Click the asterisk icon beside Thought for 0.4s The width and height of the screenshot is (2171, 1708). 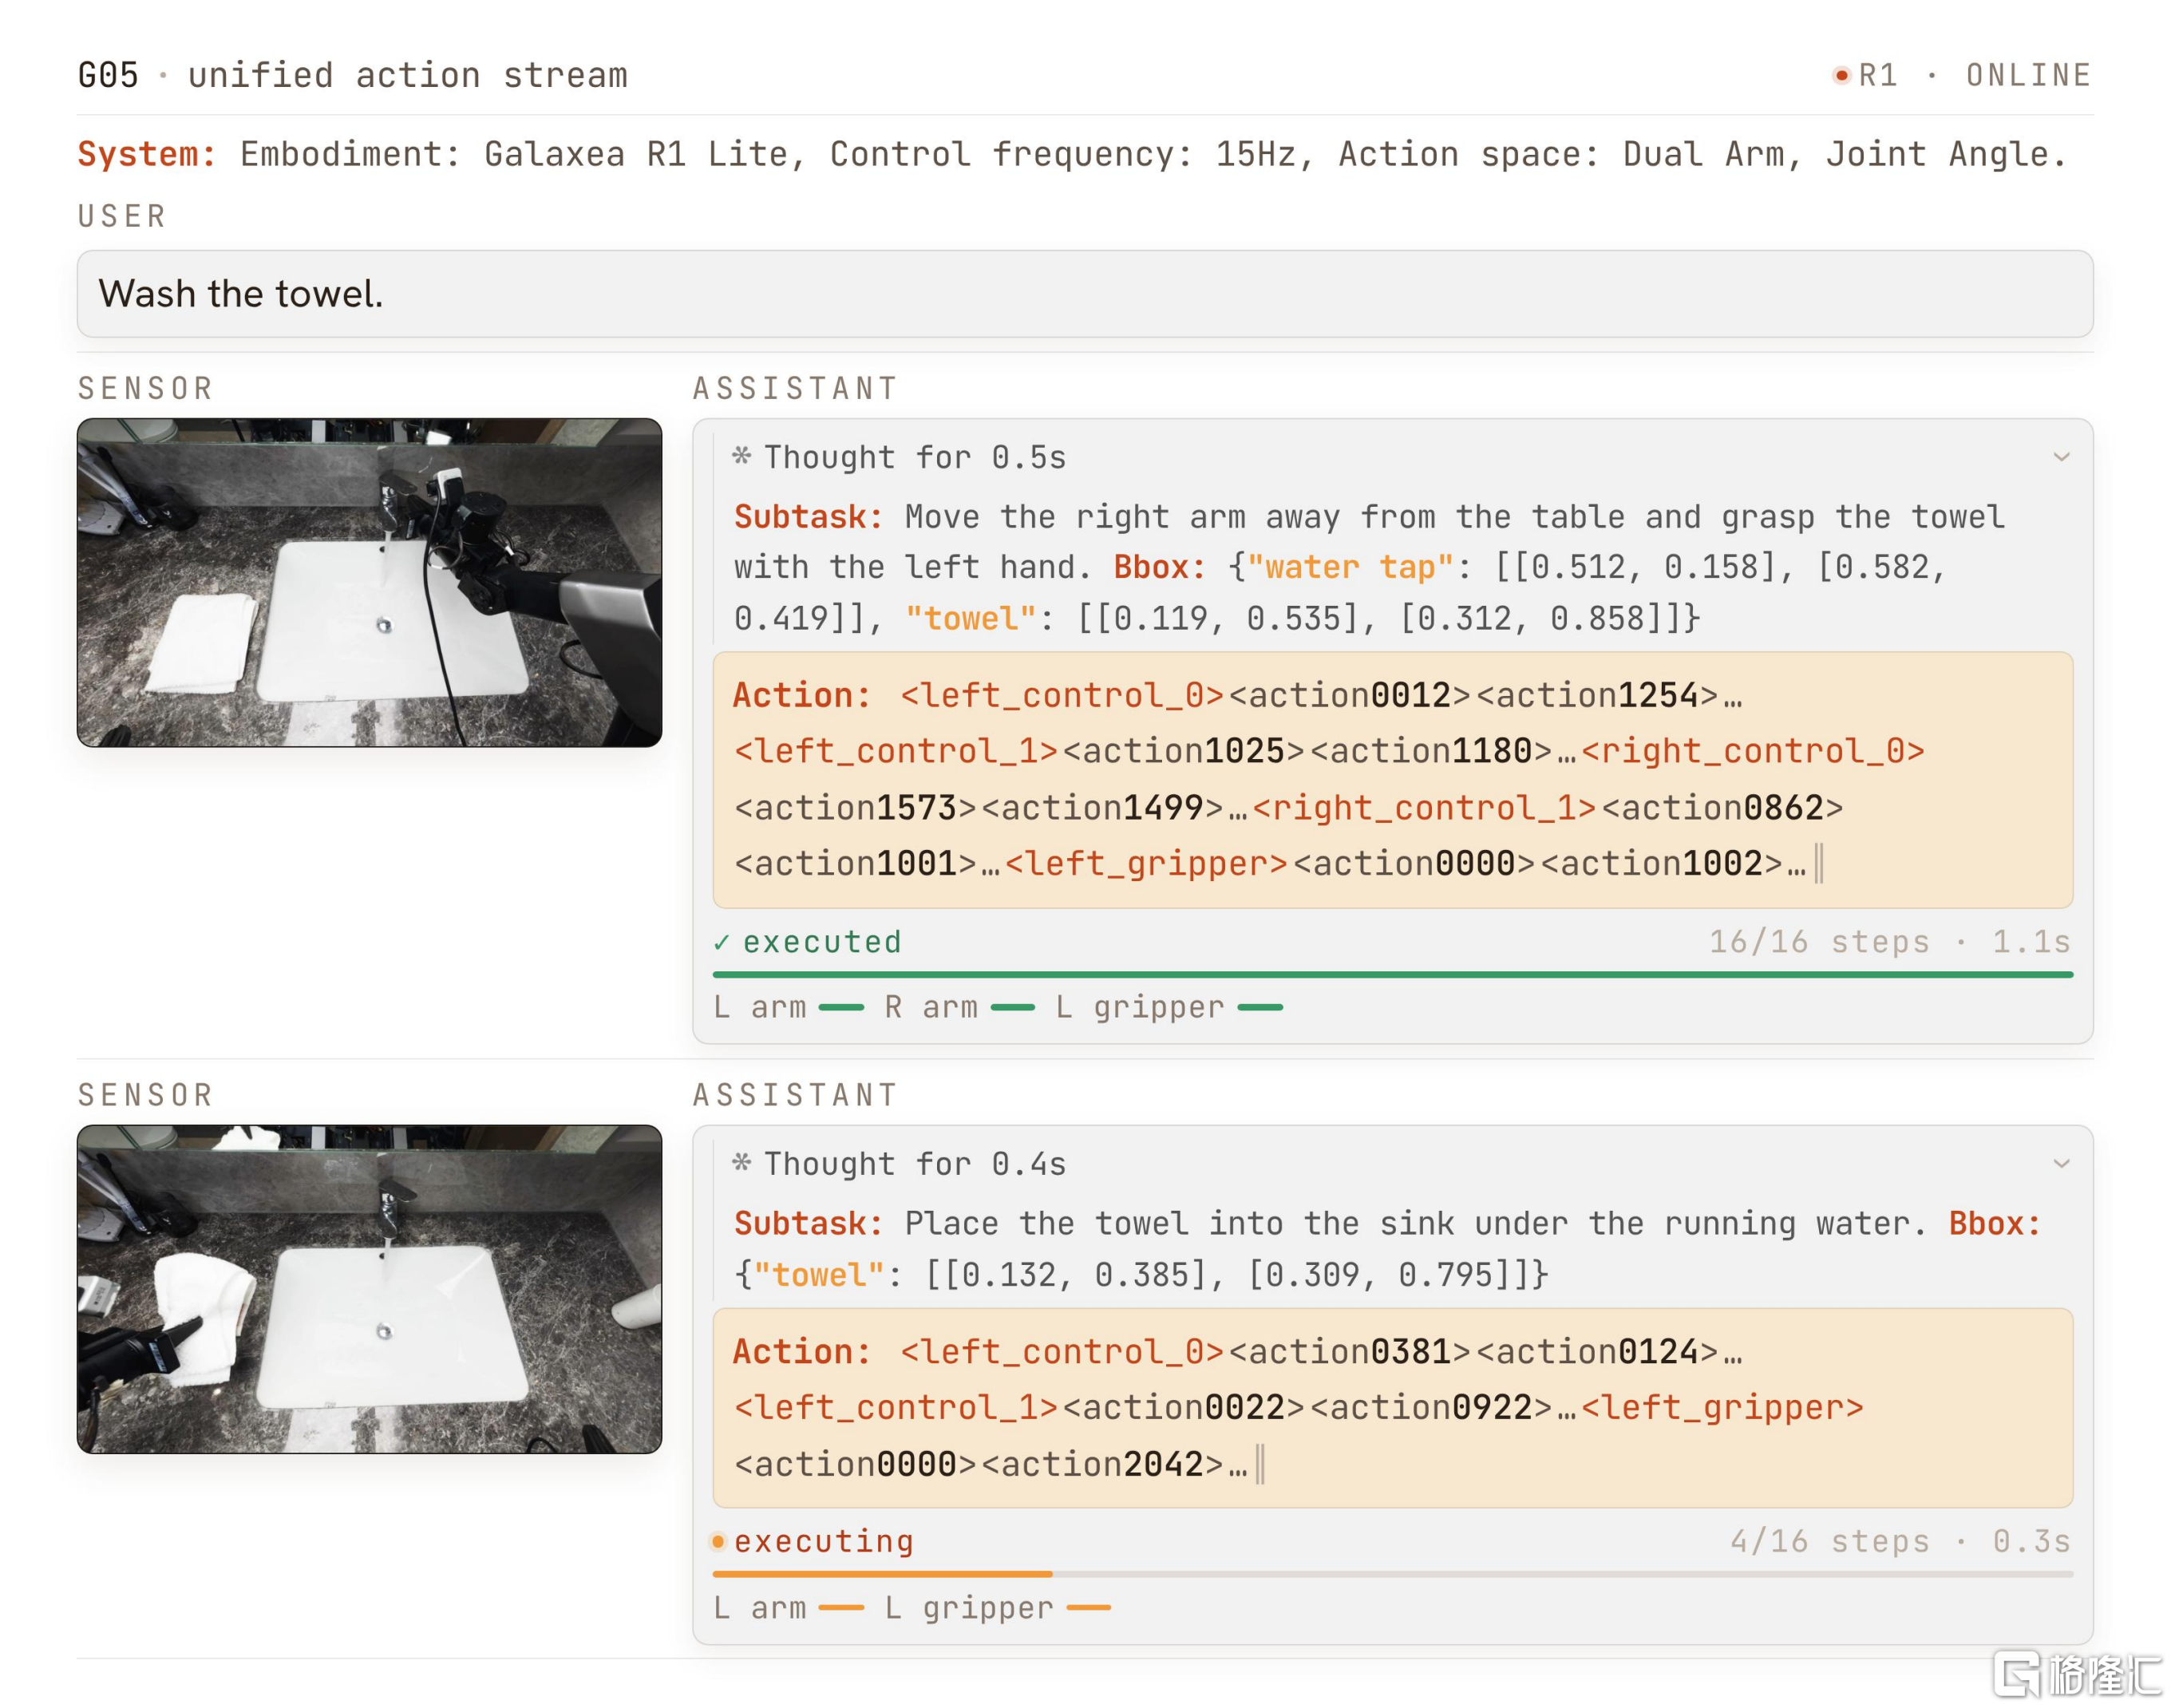pyautogui.click(x=741, y=1162)
